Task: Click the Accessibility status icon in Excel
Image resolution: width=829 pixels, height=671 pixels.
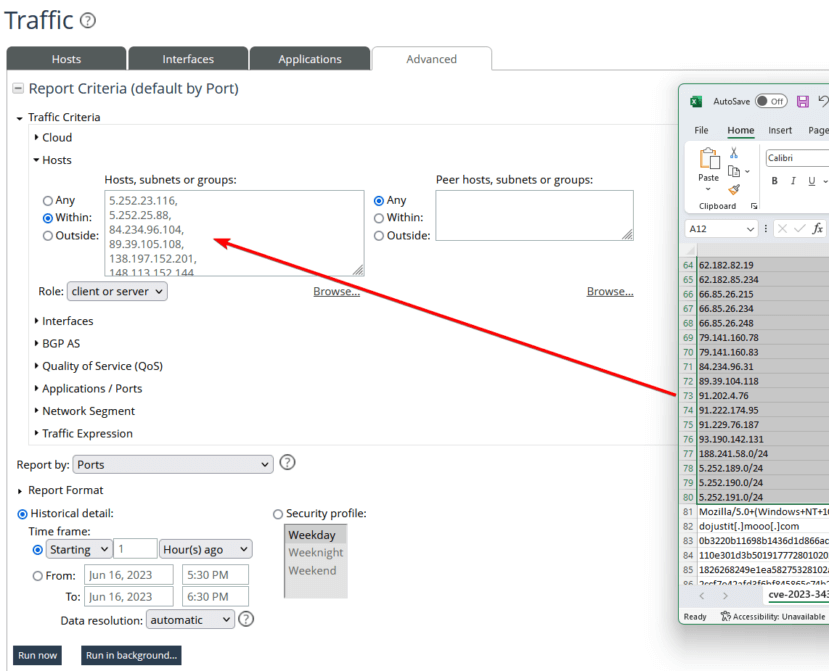Action: 726,617
